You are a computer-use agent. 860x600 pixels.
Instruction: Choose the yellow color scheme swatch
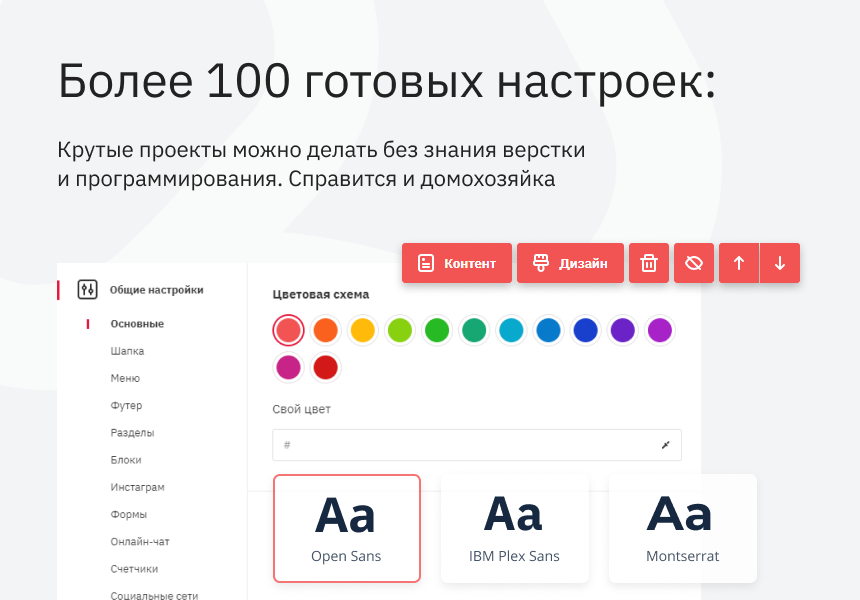click(x=362, y=330)
